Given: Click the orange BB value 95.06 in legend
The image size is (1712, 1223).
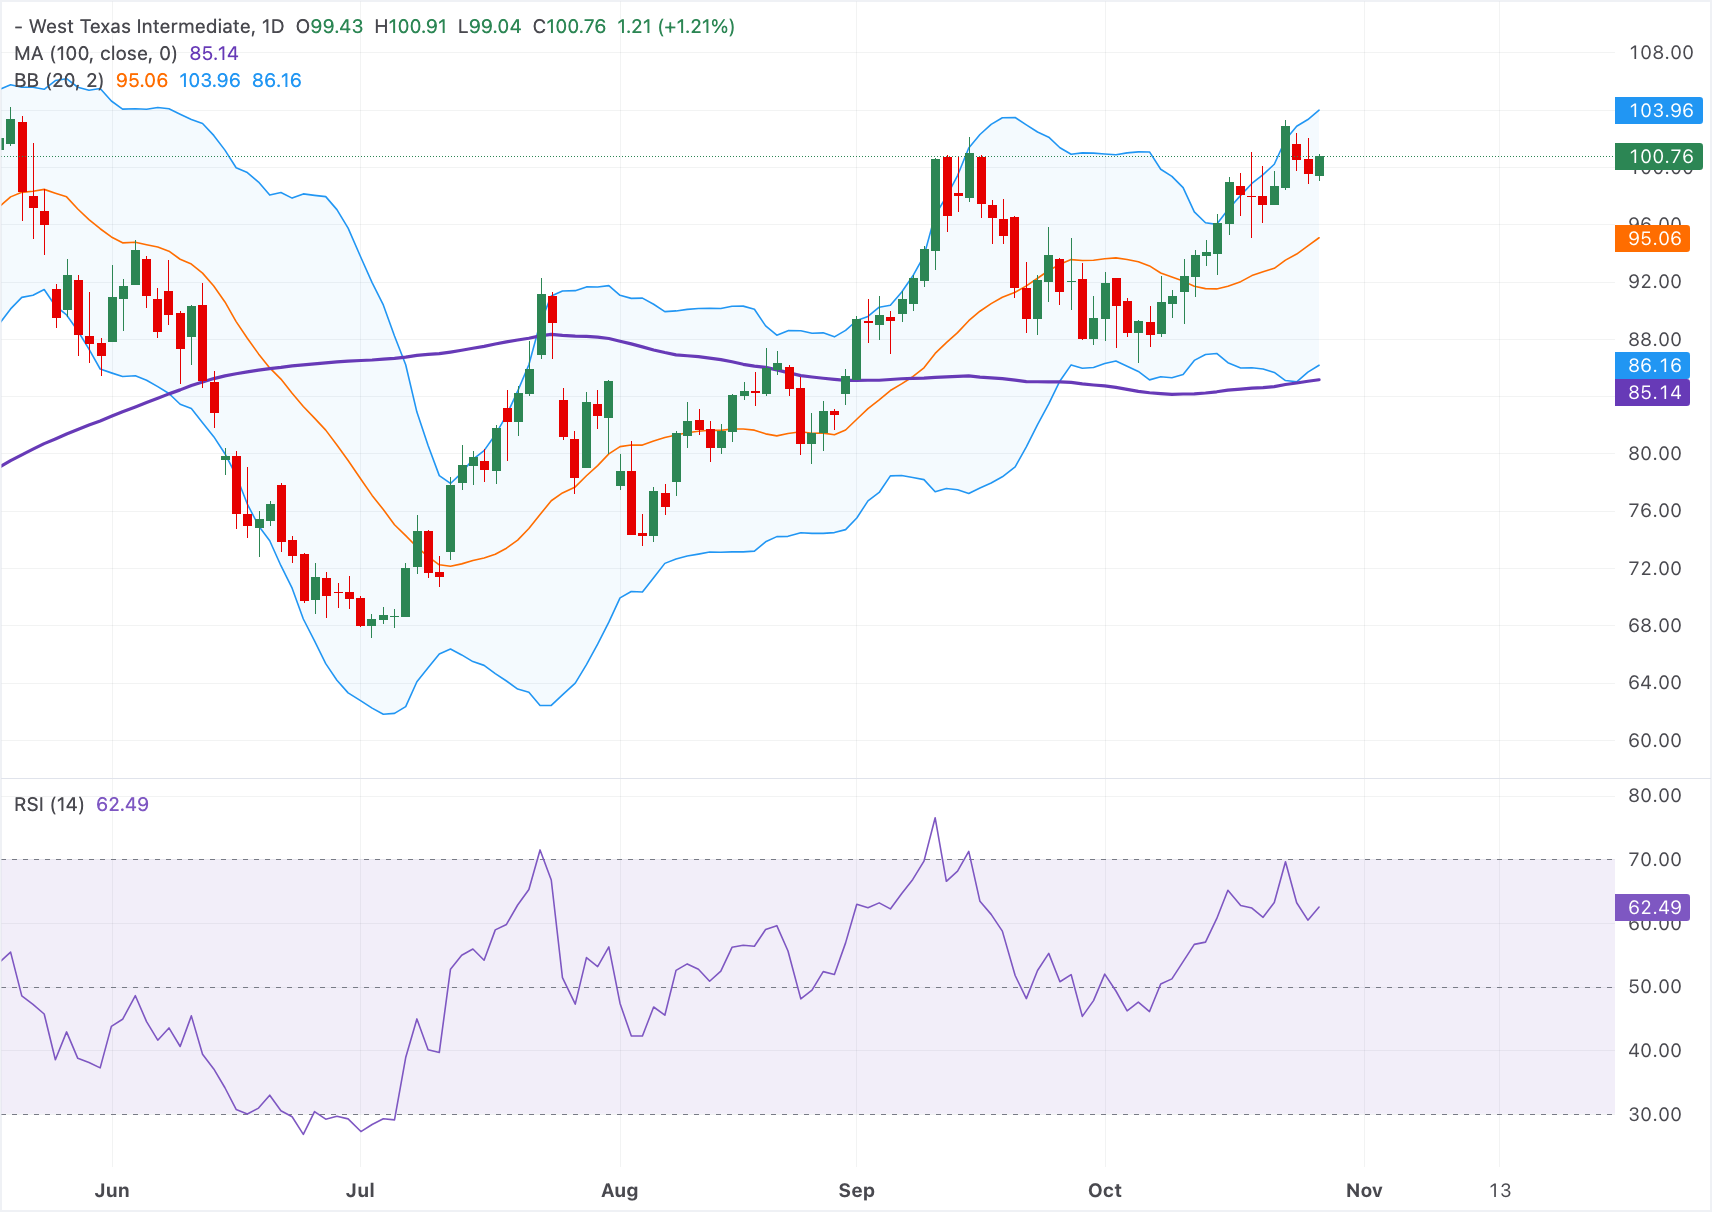Looking at the screenshot, I should [x=142, y=81].
